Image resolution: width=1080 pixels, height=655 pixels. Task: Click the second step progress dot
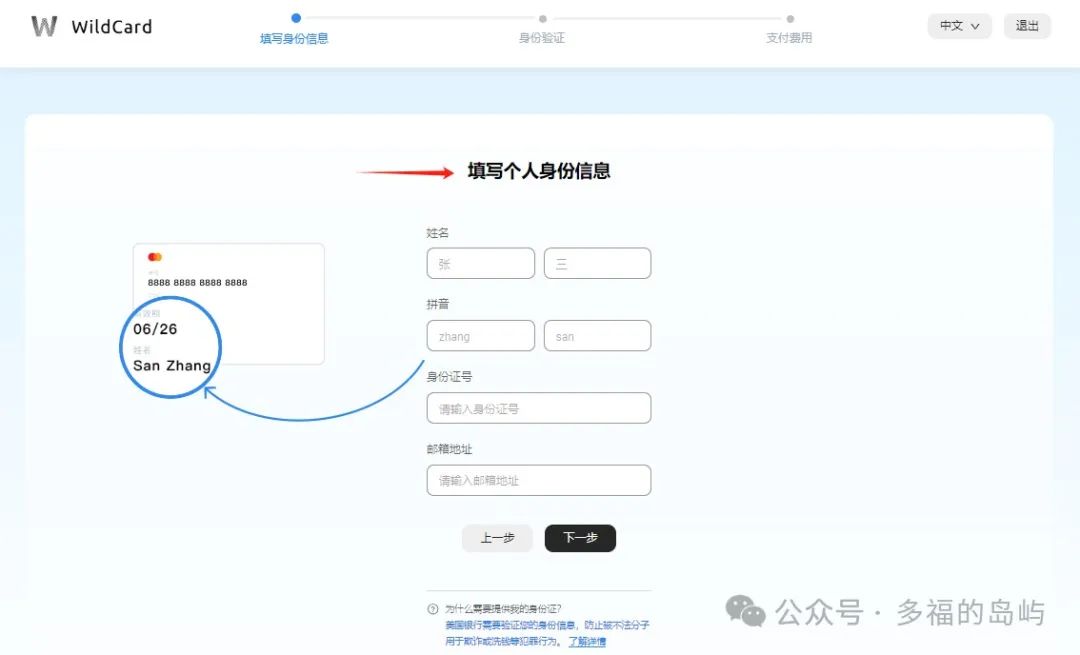point(543,18)
